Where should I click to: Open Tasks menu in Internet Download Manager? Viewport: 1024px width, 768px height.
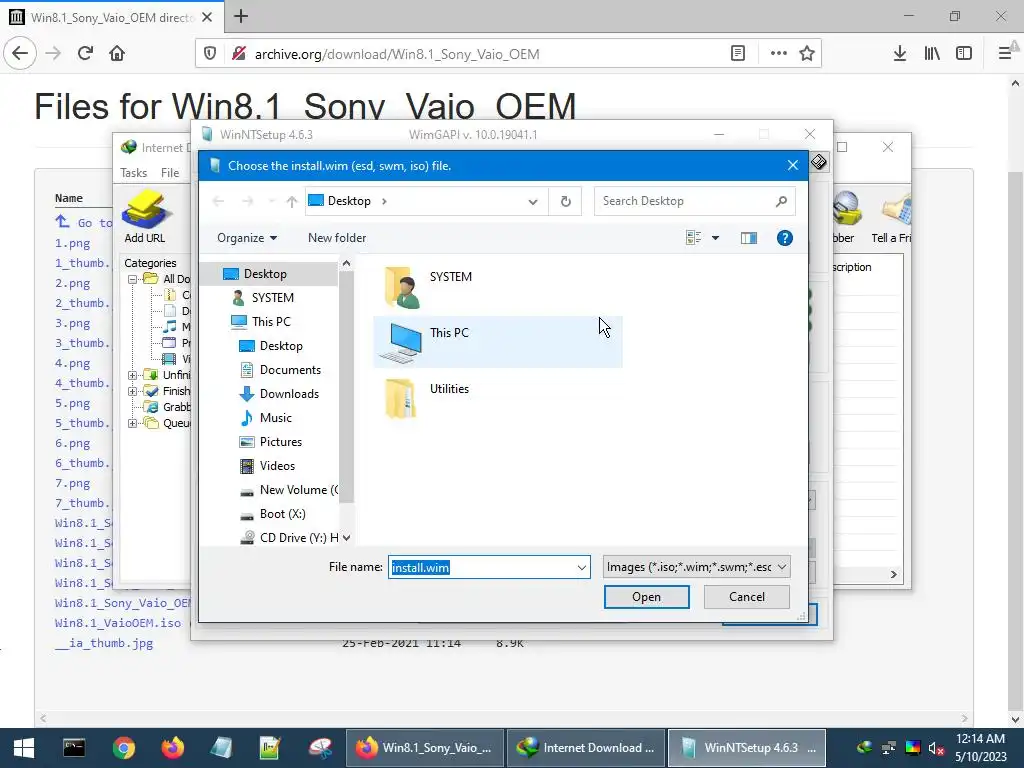(133, 173)
